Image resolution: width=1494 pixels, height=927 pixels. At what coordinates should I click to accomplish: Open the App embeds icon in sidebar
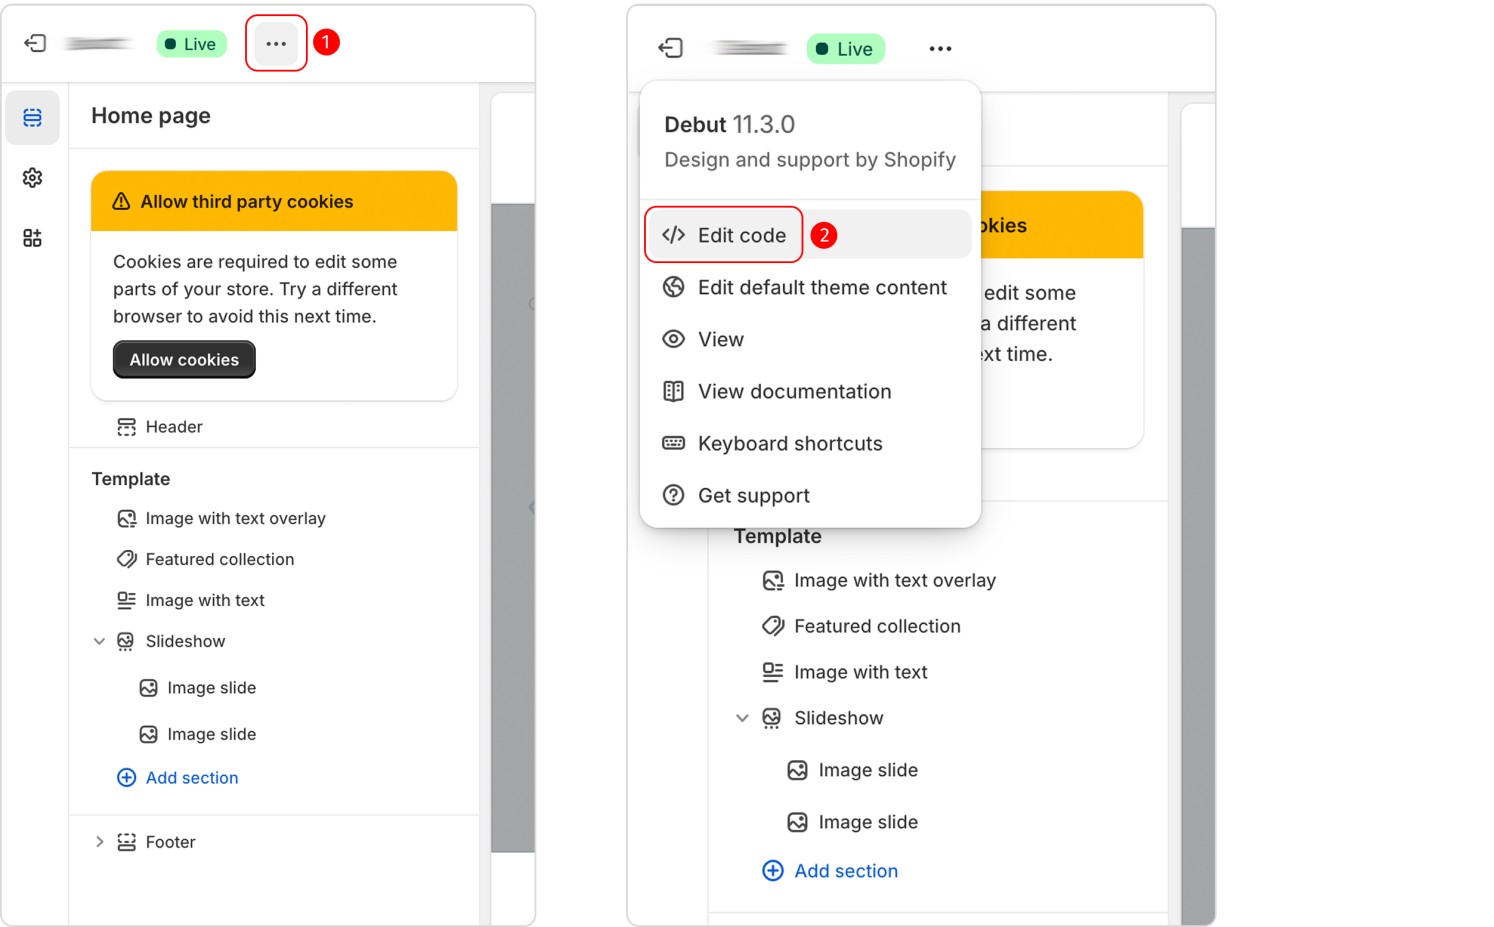click(32, 238)
